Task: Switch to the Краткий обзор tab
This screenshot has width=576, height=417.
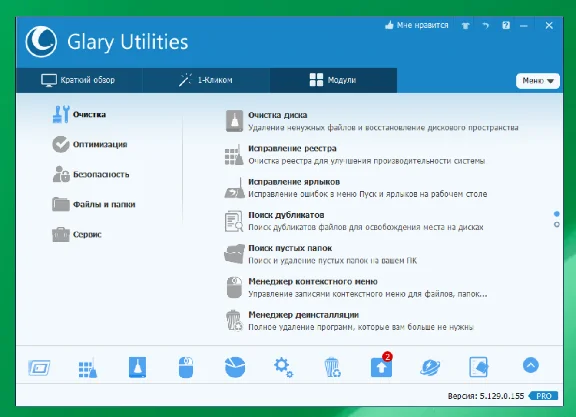Action: click(x=79, y=80)
